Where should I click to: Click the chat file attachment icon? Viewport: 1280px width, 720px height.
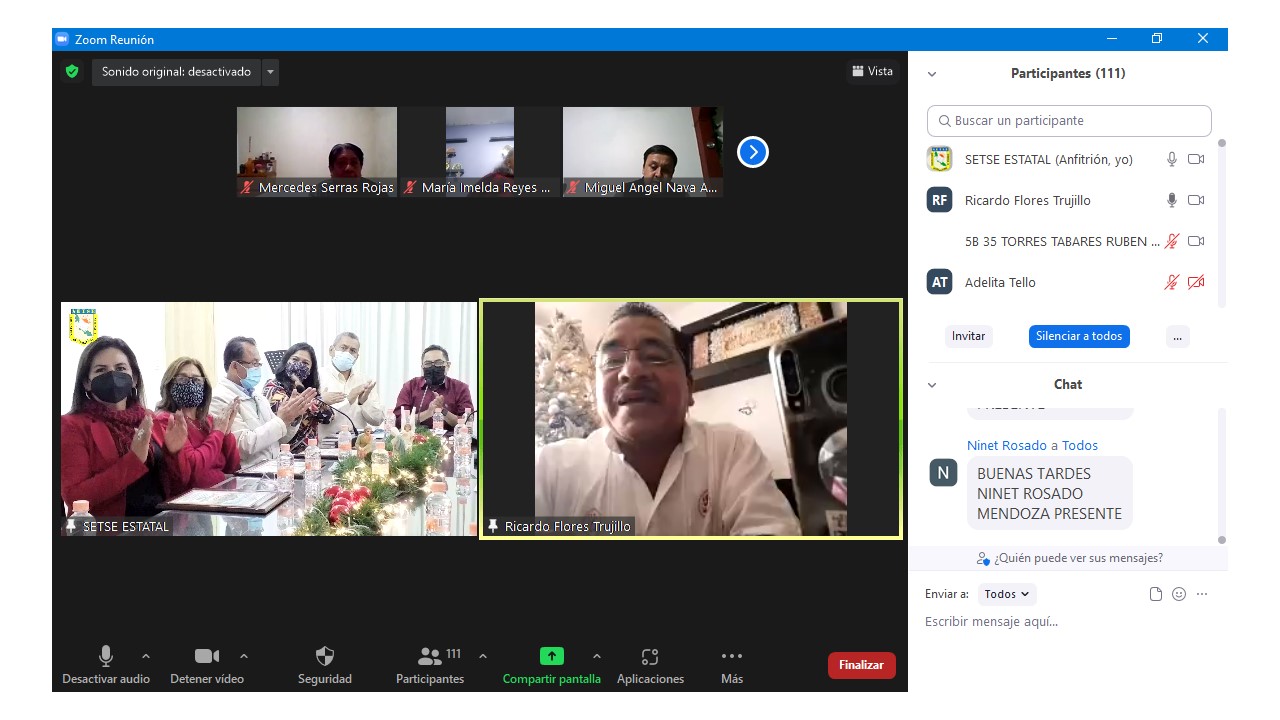1156,594
